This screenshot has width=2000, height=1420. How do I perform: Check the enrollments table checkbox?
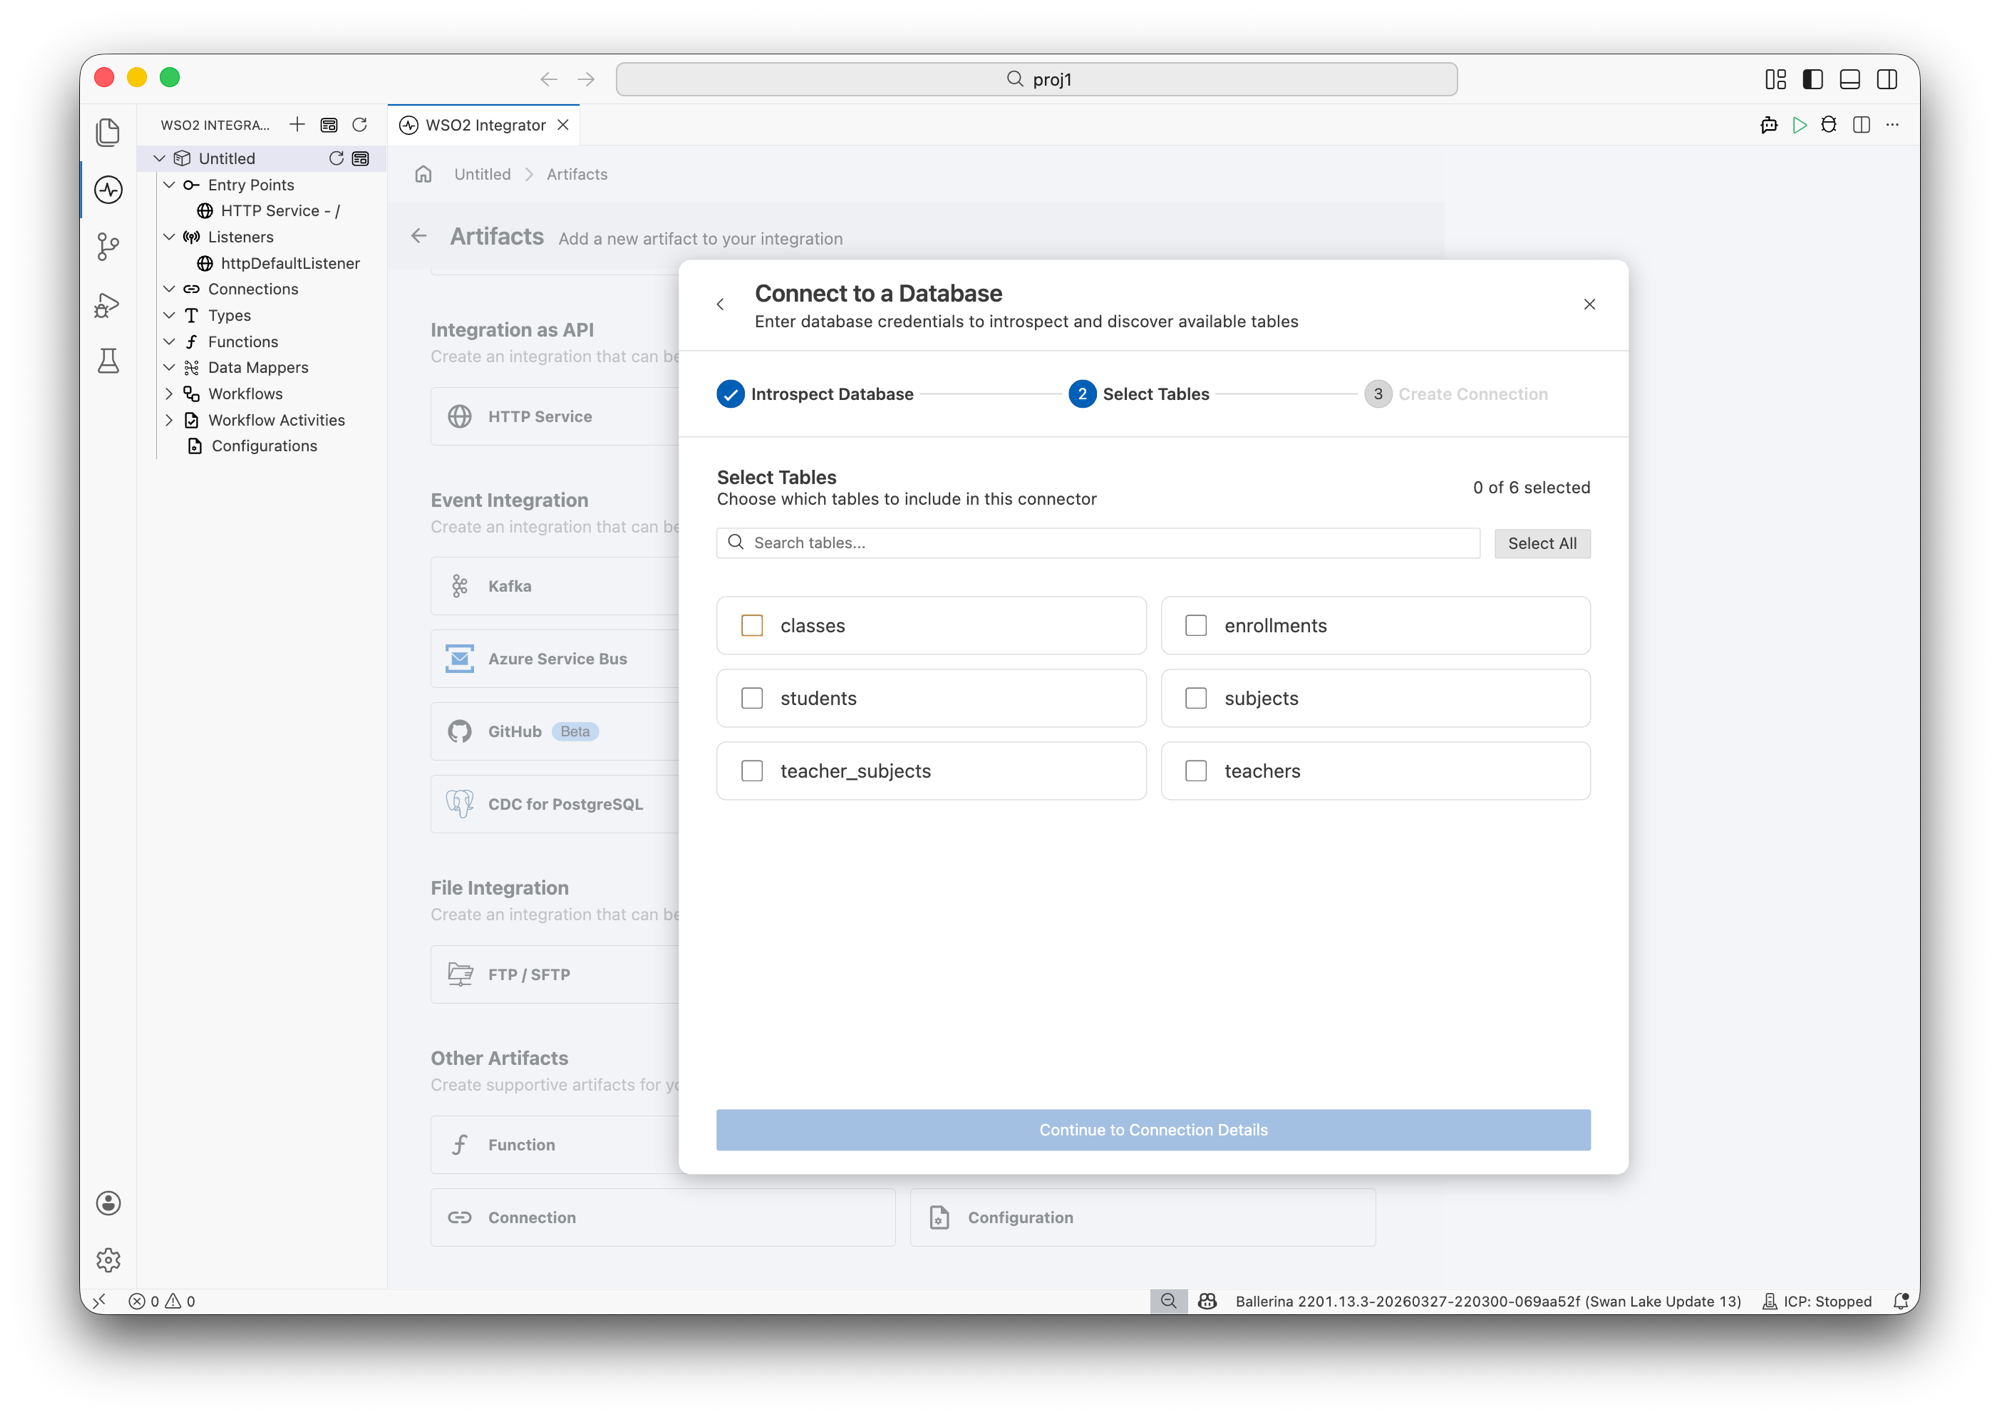click(1196, 626)
